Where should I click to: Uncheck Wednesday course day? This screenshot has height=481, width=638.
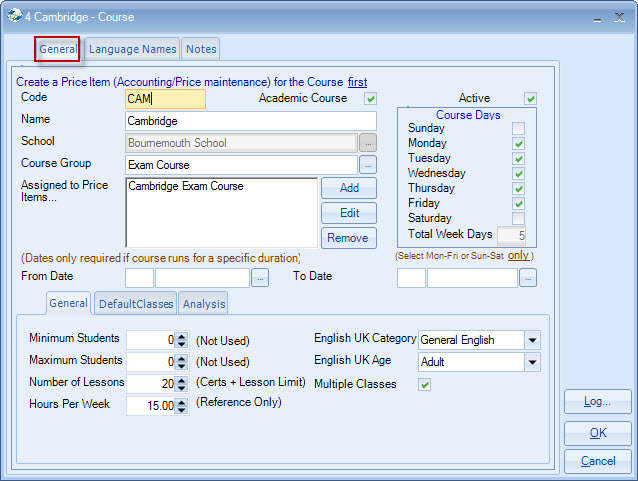(518, 173)
